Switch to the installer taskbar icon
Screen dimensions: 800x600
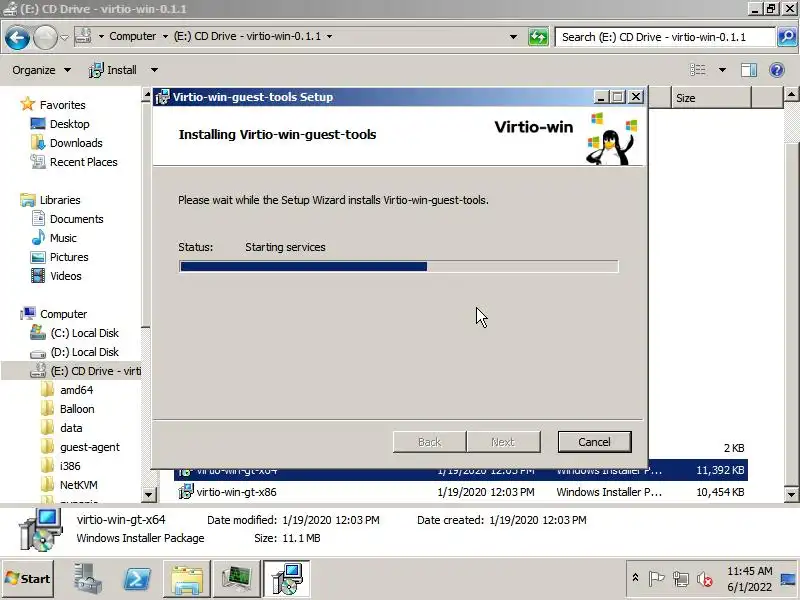(x=286, y=579)
